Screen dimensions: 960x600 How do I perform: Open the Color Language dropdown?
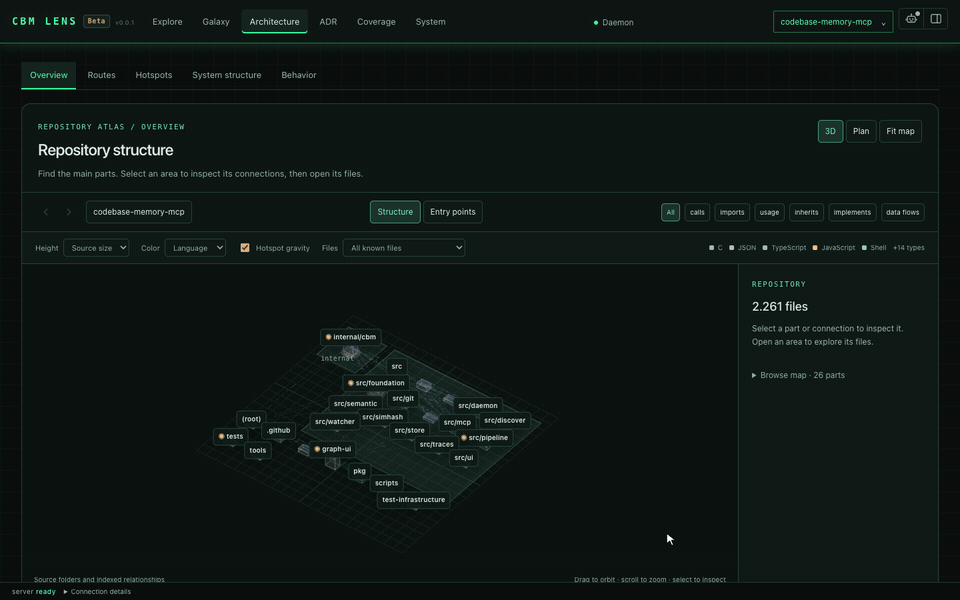click(x=195, y=248)
